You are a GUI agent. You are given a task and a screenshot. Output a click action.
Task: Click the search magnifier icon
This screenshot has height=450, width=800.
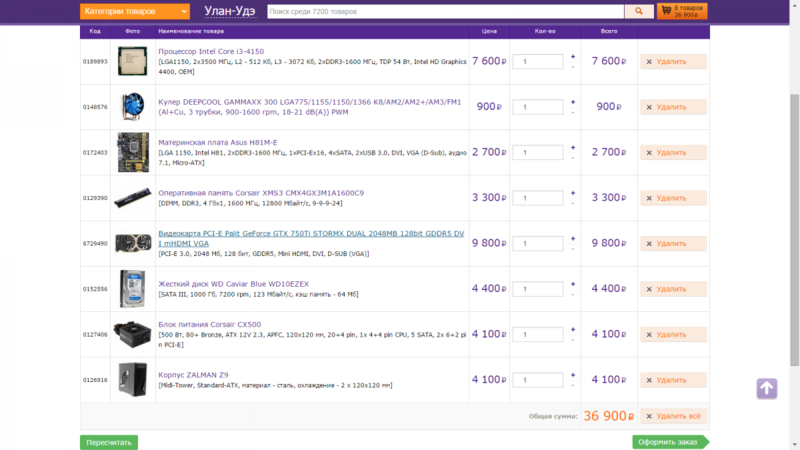point(638,11)
